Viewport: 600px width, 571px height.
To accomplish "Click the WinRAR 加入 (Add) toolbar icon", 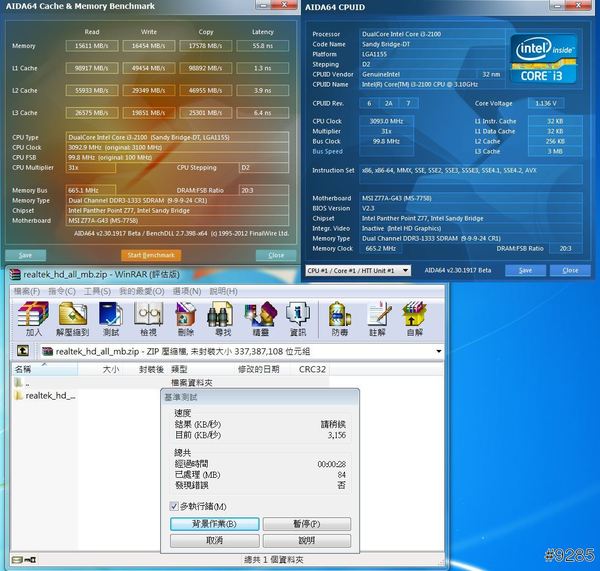I will (34, 317).
